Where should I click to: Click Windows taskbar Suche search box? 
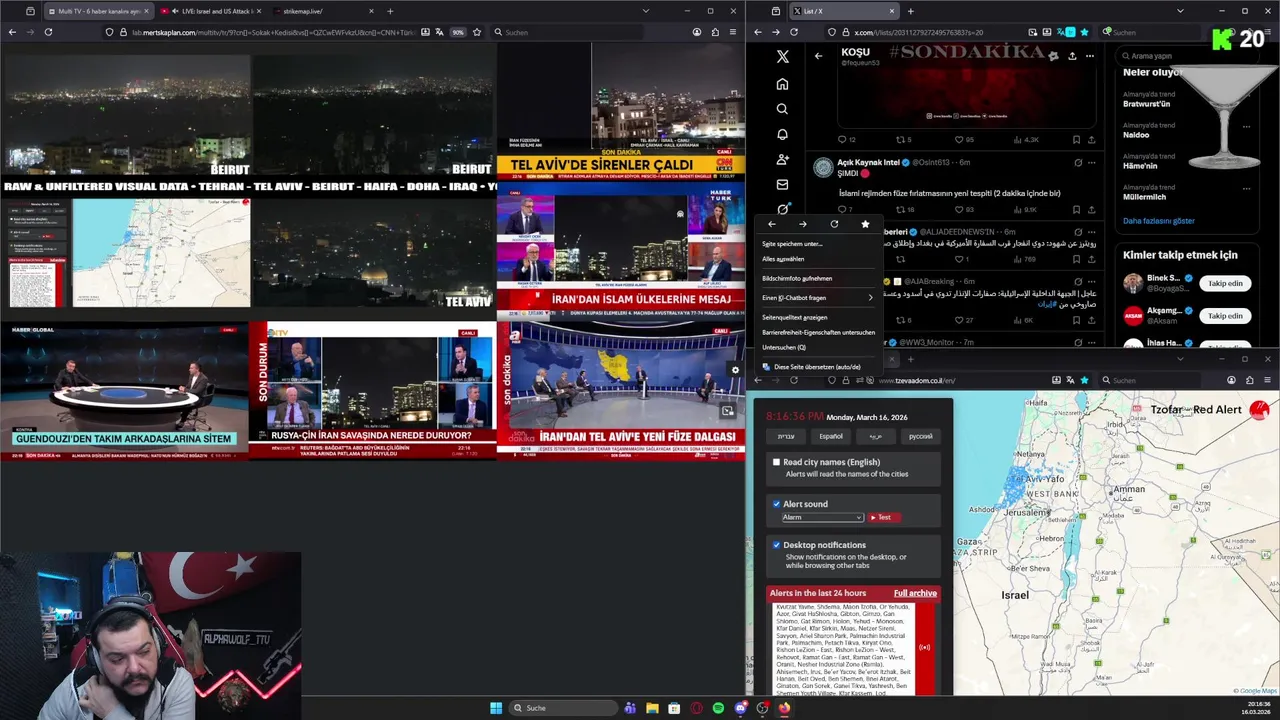tap(563, 708)
